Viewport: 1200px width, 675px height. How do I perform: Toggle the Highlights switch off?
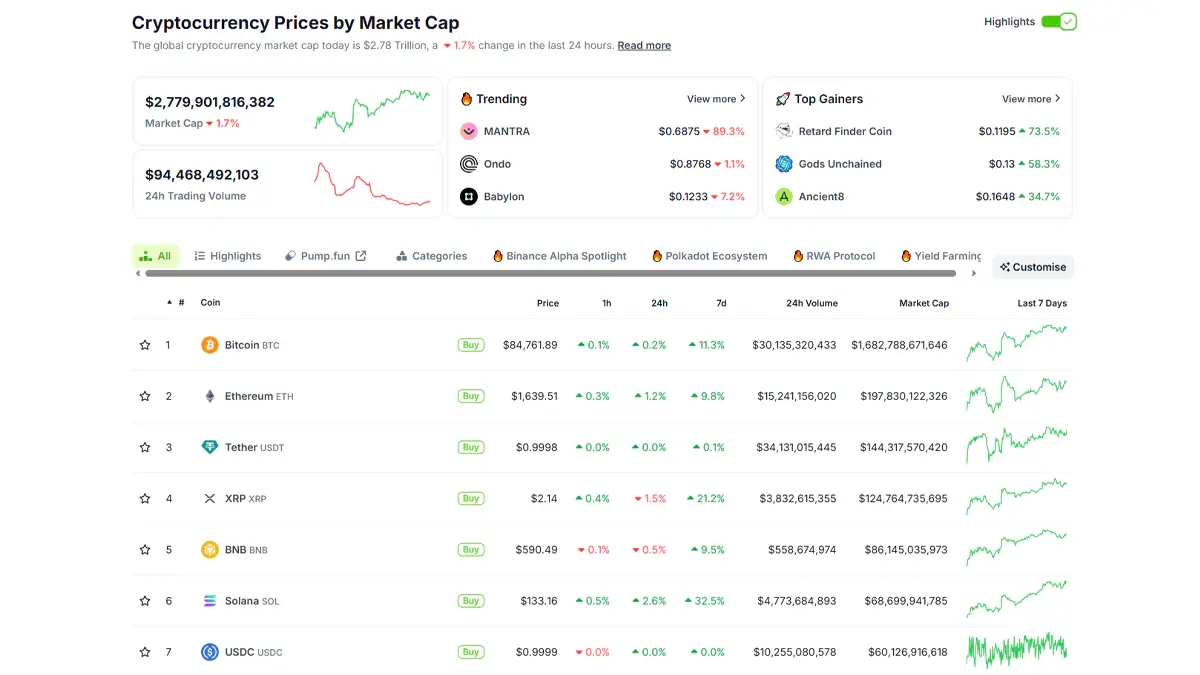(x=1058, y=21)
